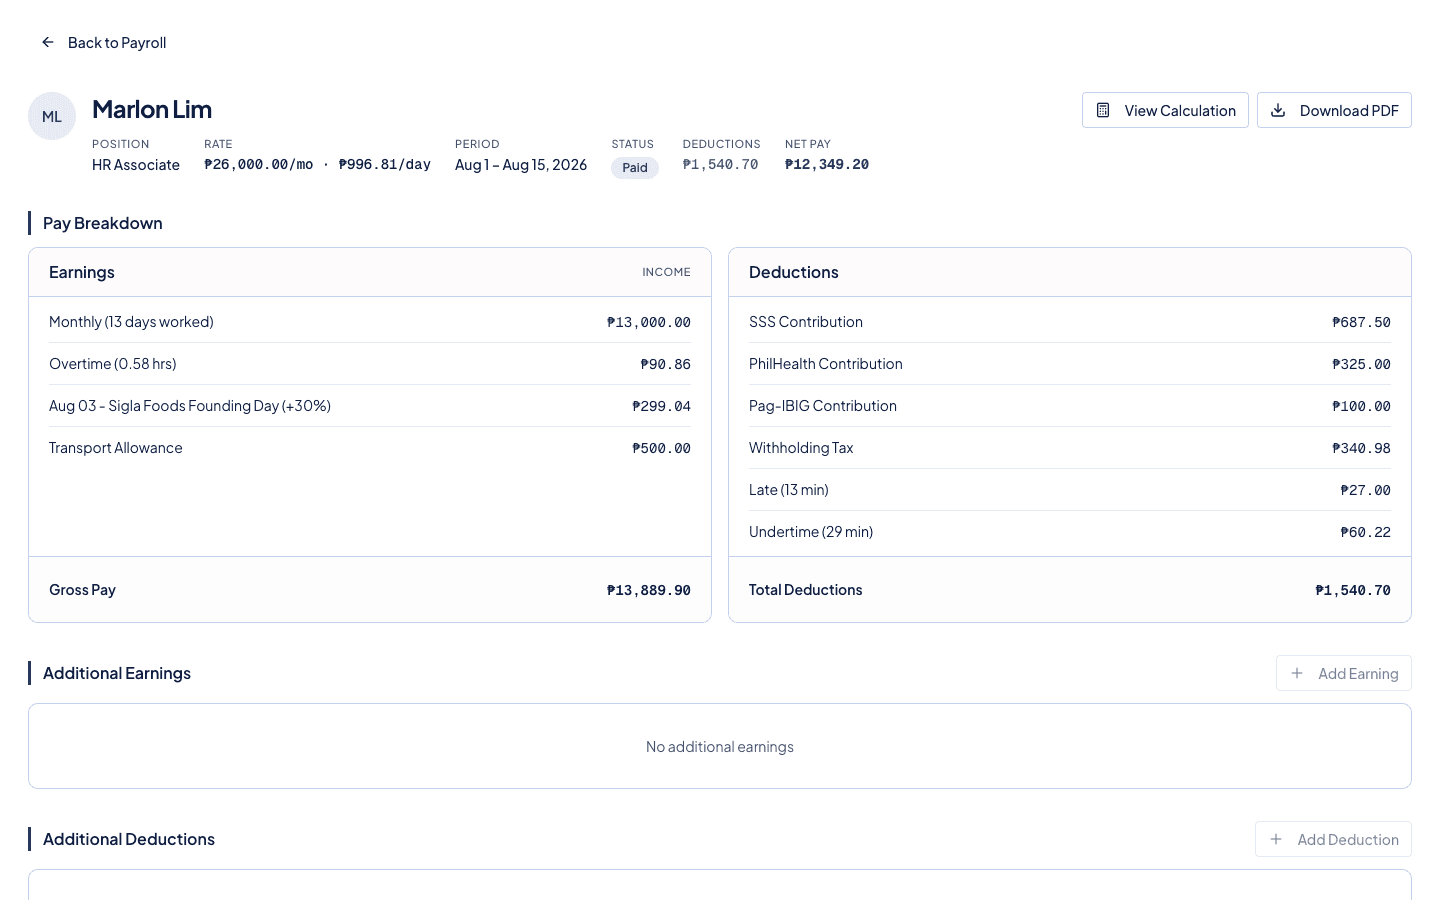
Task: Click Pag-IBIG Contribution row
Action: [1070, 406]
